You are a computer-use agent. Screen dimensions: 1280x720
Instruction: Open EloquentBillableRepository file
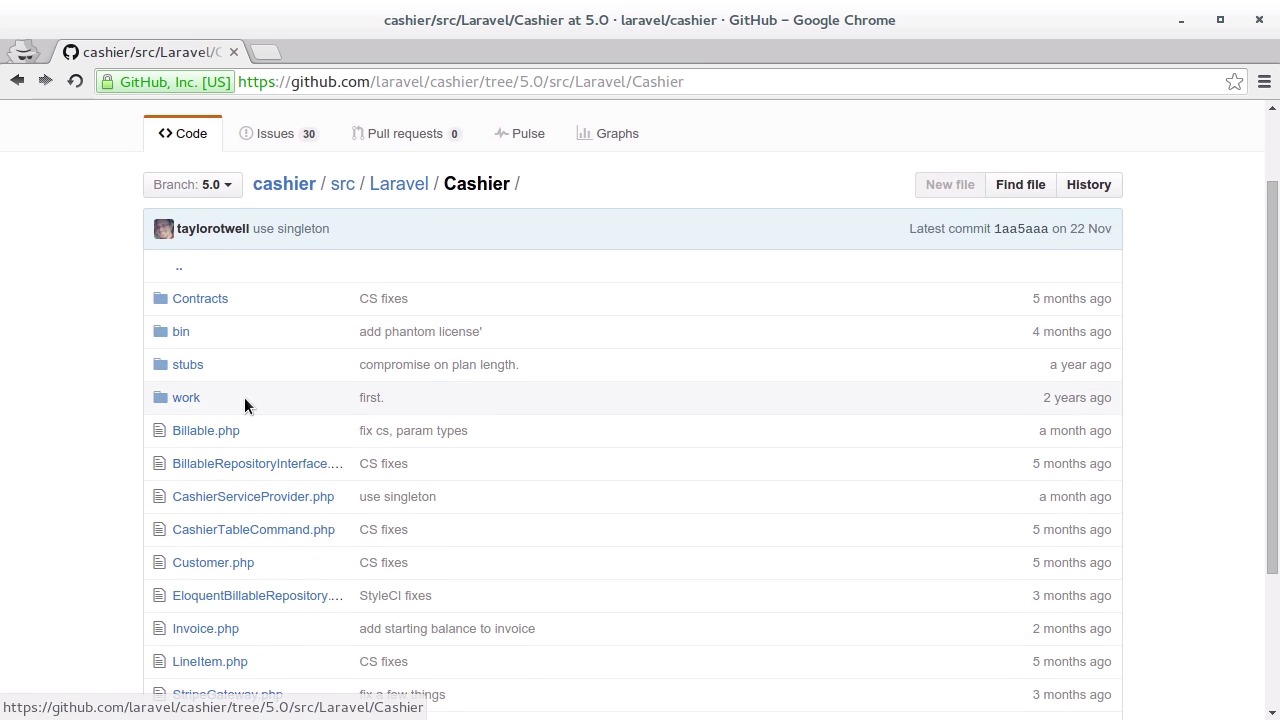(257, 595)
